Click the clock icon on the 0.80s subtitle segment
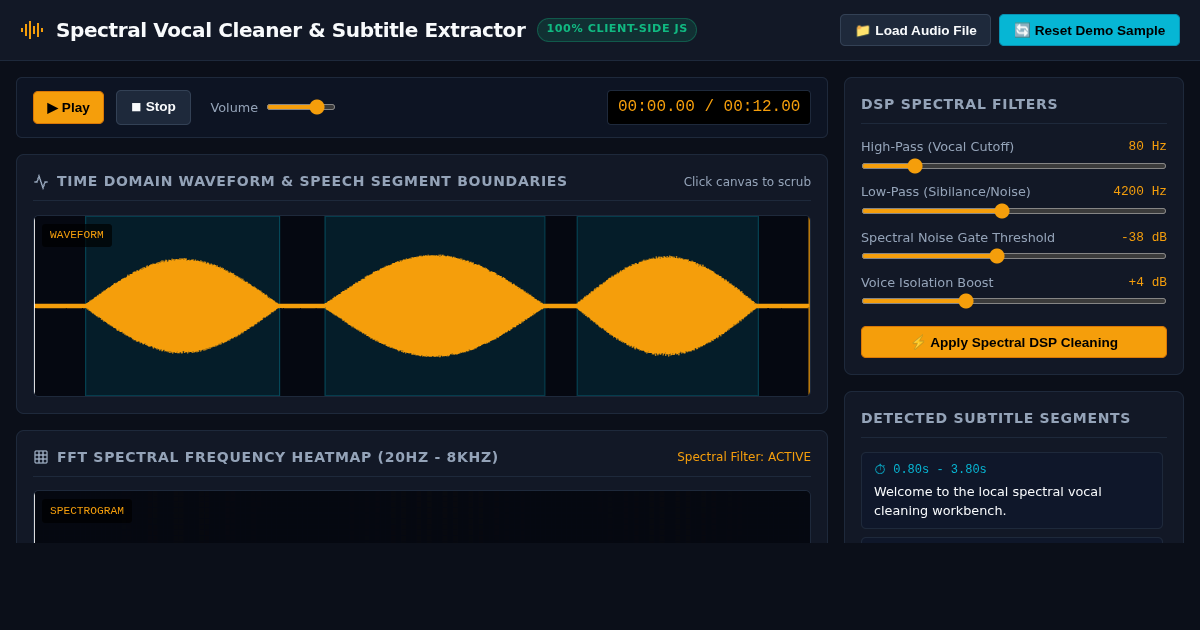This screenshot has height=630, width=1200. (x=880, y=469)
